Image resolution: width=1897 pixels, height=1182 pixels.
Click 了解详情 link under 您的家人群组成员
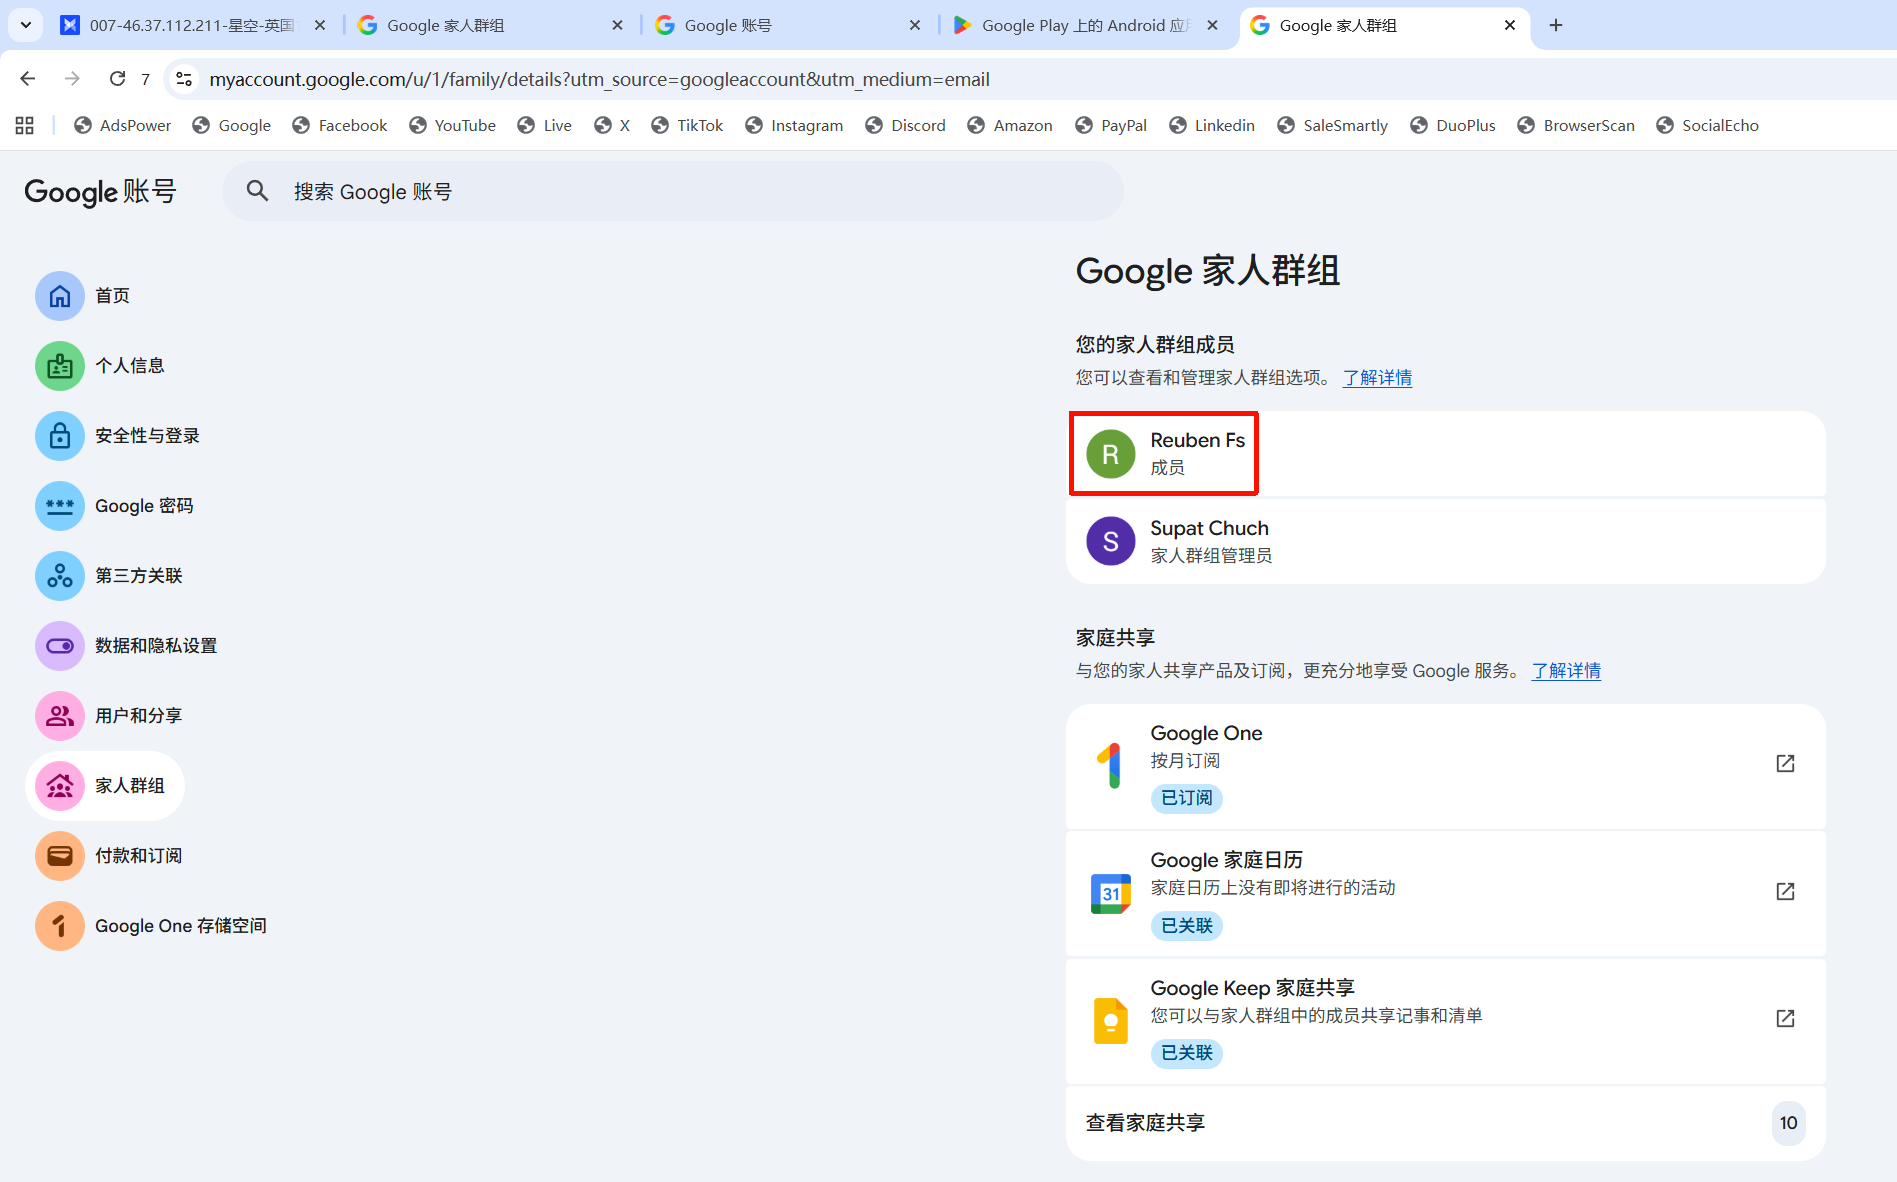(x=1377, y=378)
